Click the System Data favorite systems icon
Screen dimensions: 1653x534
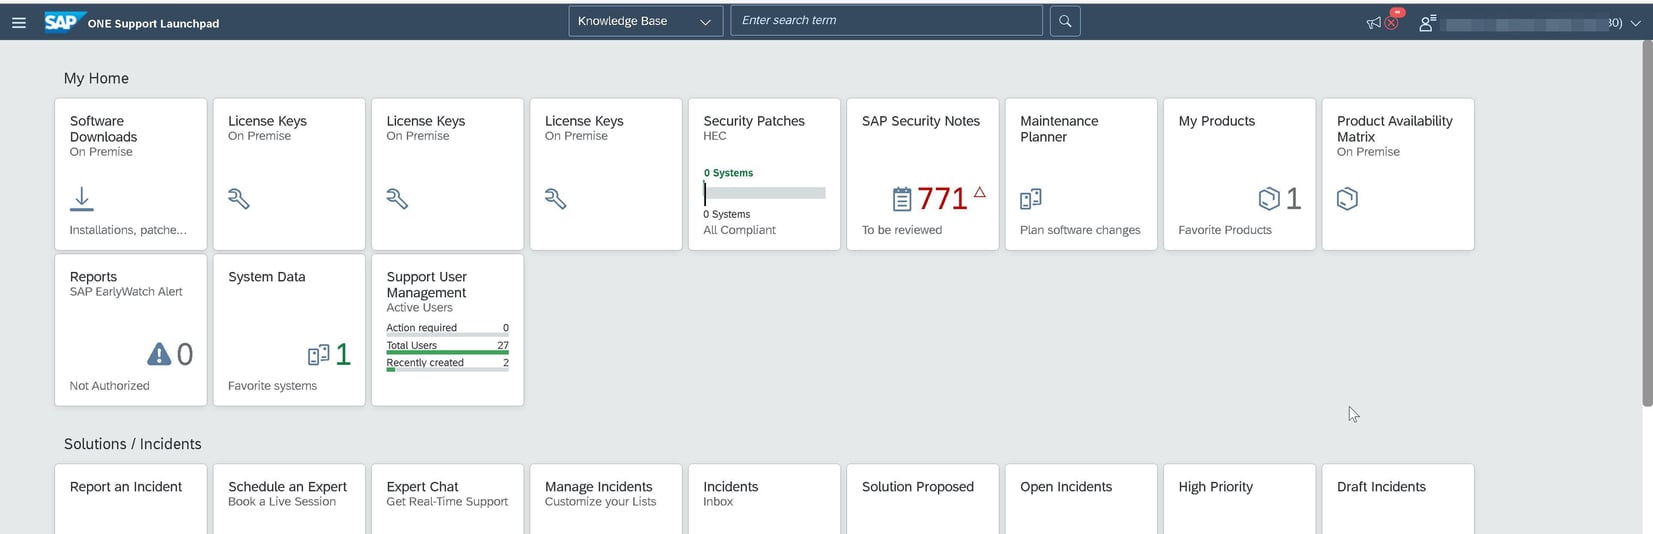tap(319, 355)
